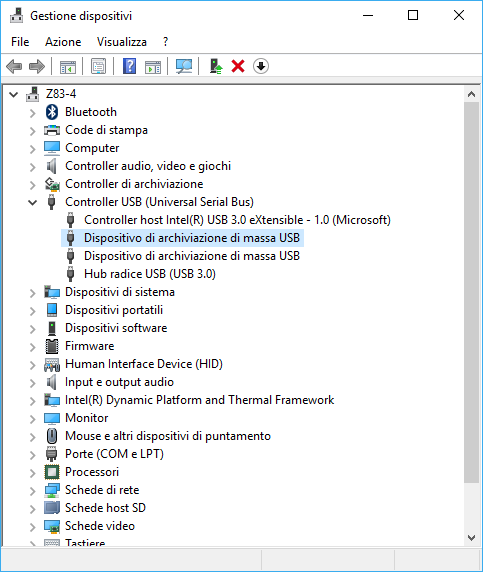Toggle the action pane toolbar icon

coord(153,66)
